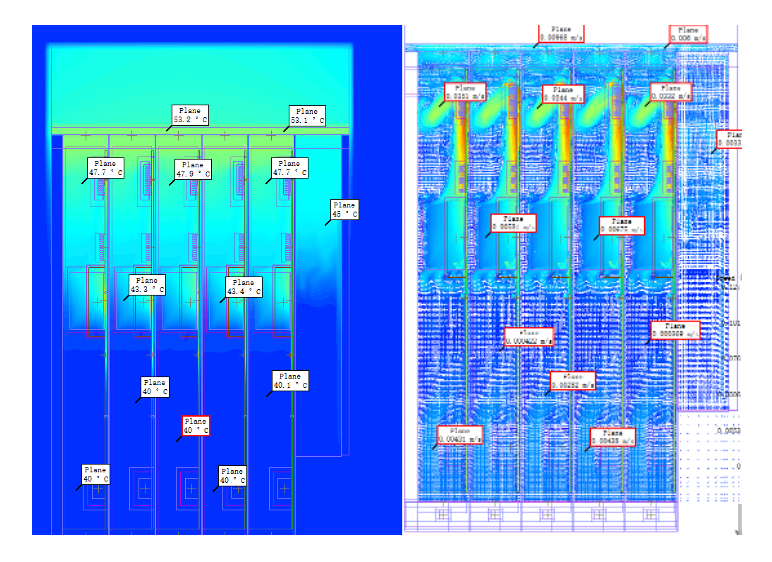Select the 0.006 m/s plane label
Screen dimensions: 772x562
(688, 34)
